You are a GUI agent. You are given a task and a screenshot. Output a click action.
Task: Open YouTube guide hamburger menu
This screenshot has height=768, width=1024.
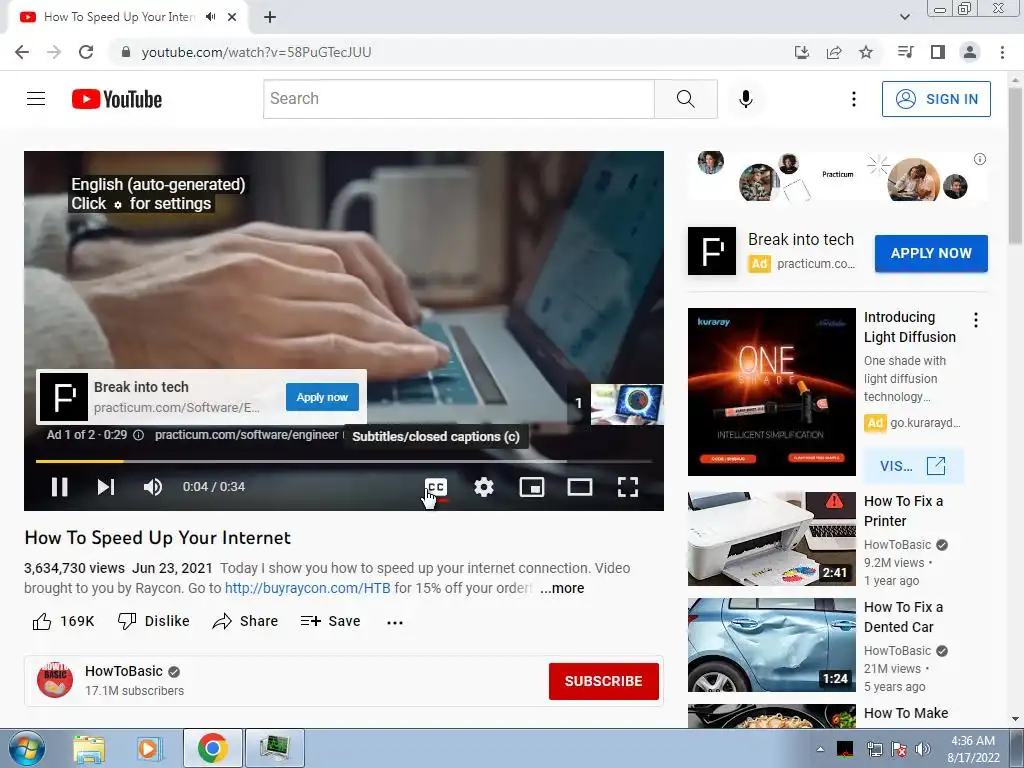point(36,99)
